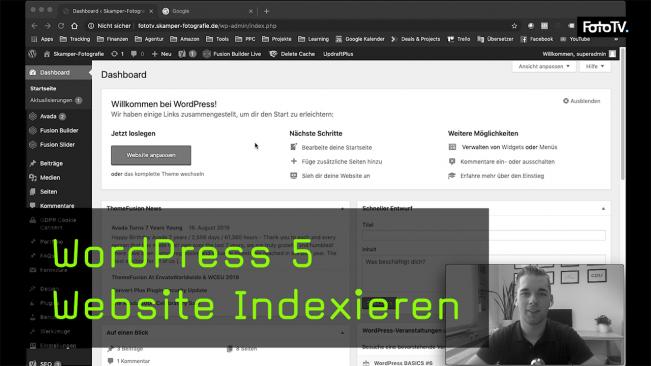Image resolution: width=651 pixels, height=366 pixels.
Task: Open the Willkommen superadmin account menu
Action: pyautogui.click(x=579, y=54)
